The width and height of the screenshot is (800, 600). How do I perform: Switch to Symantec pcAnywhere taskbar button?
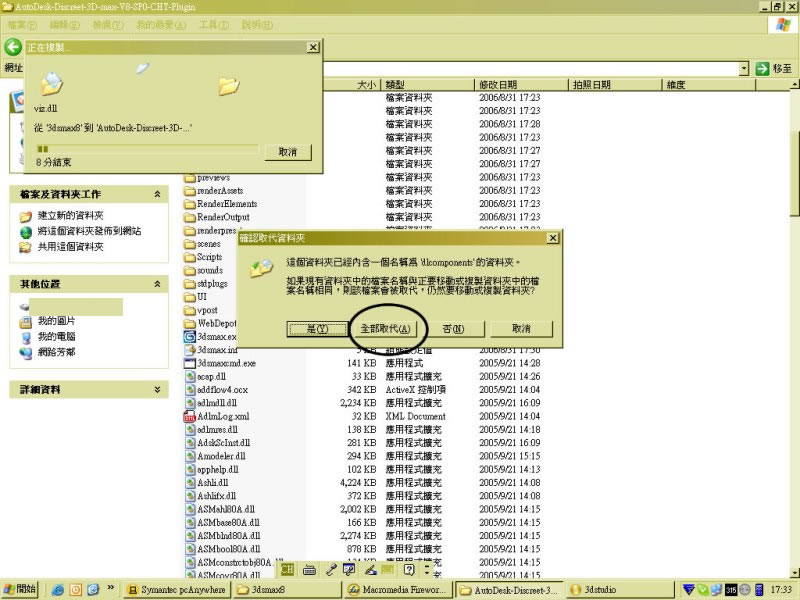177,590
